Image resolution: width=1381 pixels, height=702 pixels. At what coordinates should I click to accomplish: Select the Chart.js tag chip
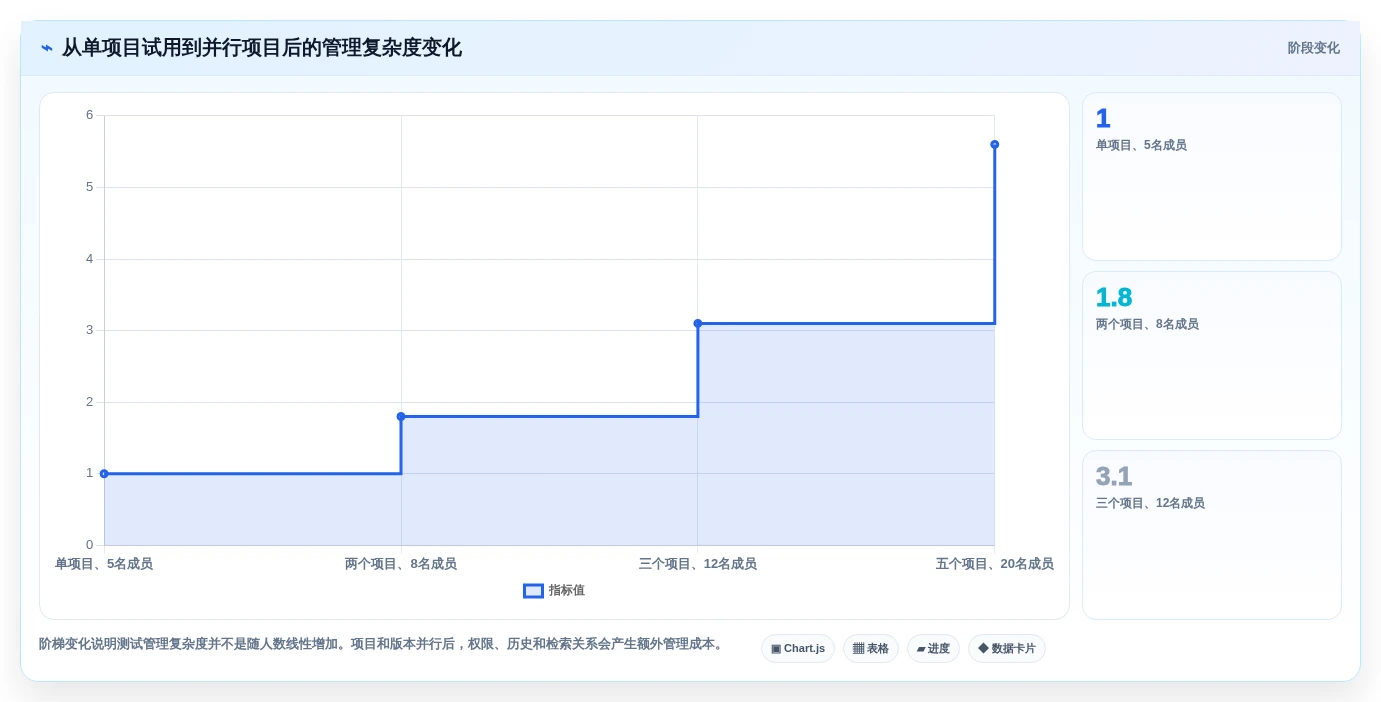click(x=798, y=649)
